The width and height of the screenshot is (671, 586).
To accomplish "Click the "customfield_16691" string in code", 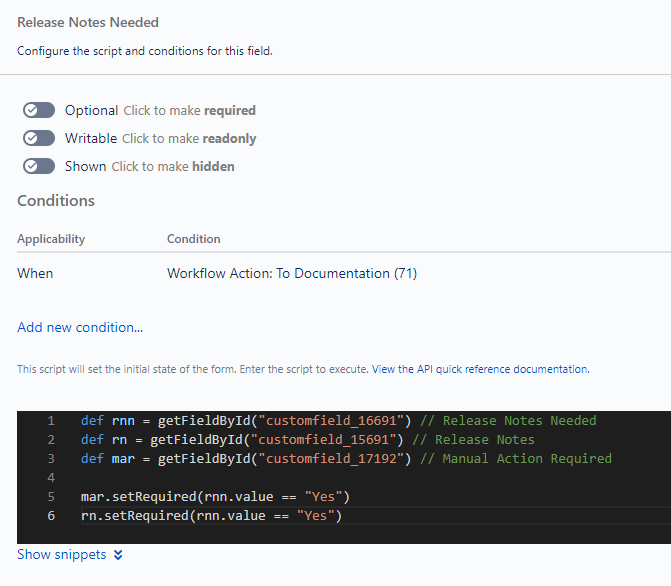I will pyautogui.click(x=331, y=421).
